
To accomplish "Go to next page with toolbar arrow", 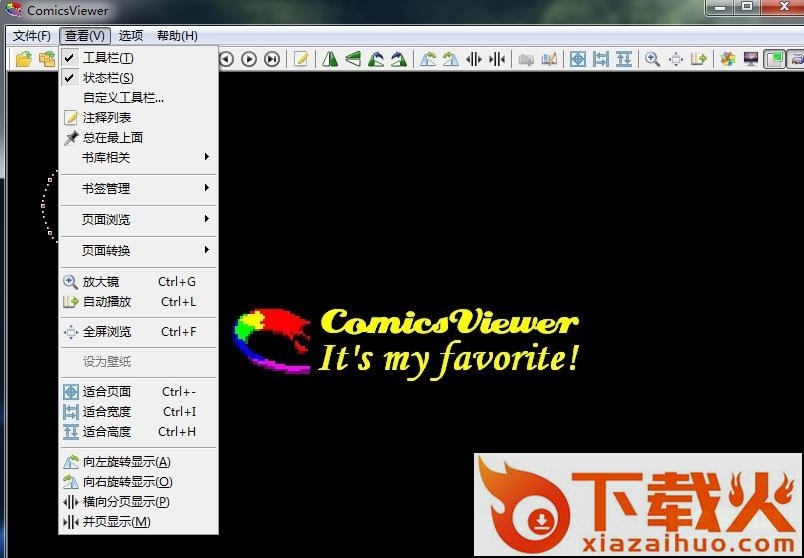I will [x=249, y=59].
